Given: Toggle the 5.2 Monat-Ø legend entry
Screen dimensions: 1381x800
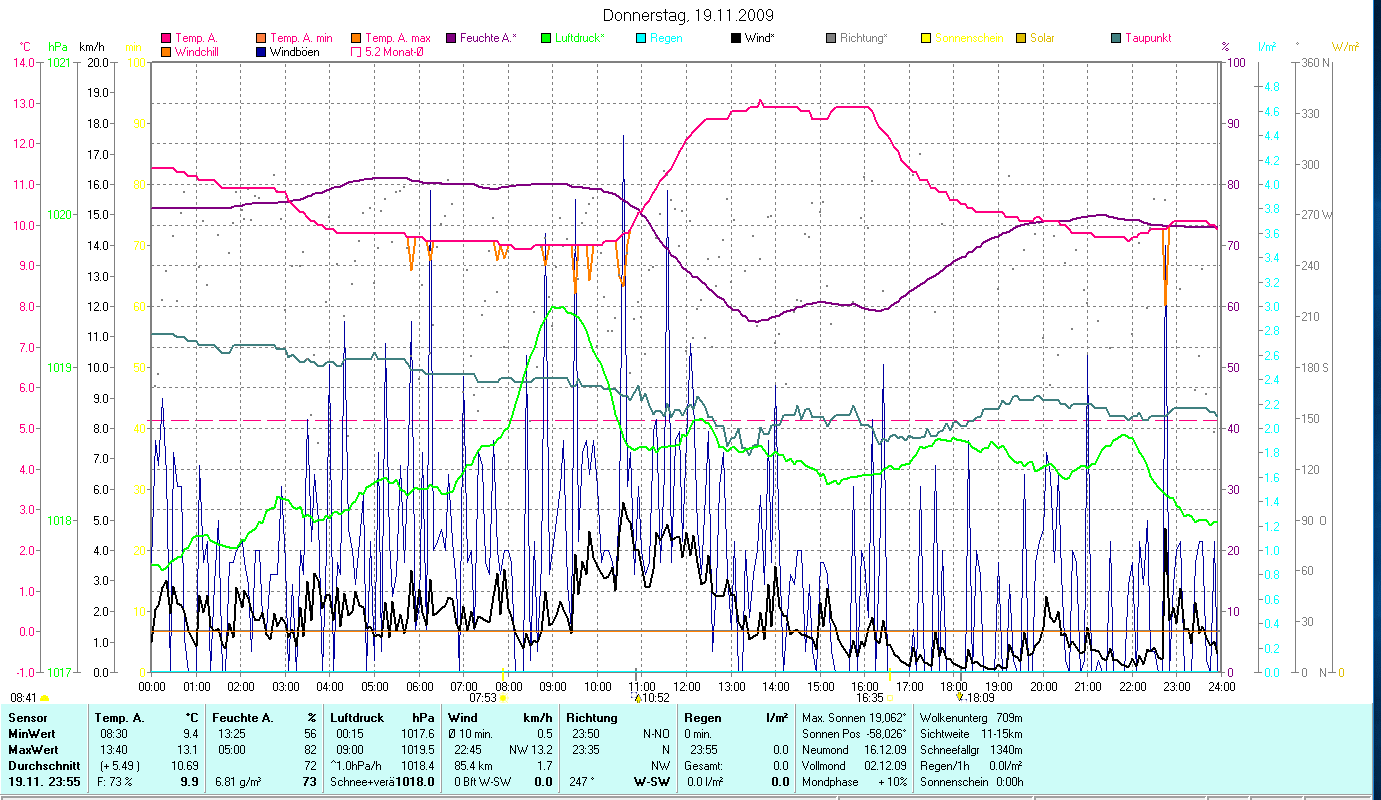Looking at the screenshot, I should [396, 52].
